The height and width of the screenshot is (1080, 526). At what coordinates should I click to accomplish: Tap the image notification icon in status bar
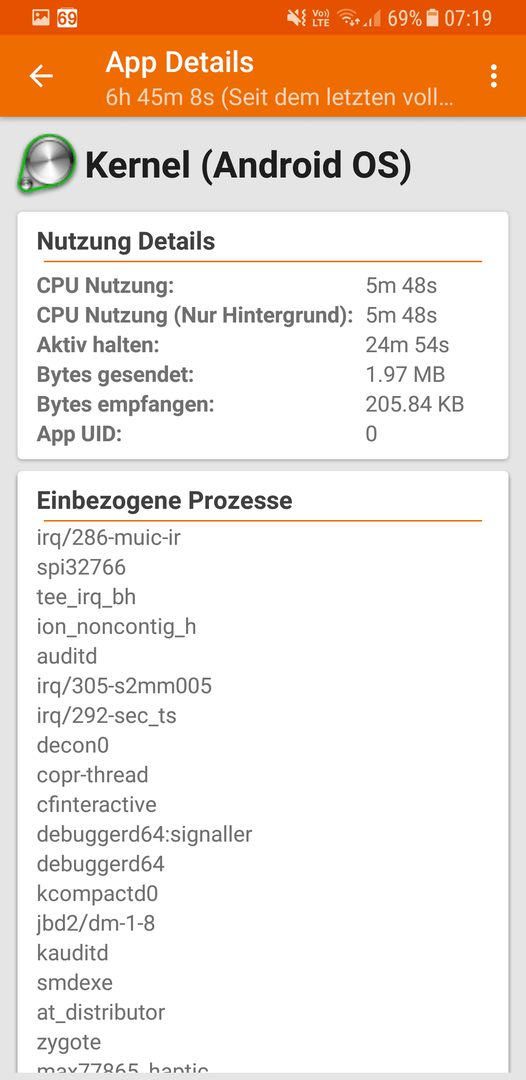point(40,17)
